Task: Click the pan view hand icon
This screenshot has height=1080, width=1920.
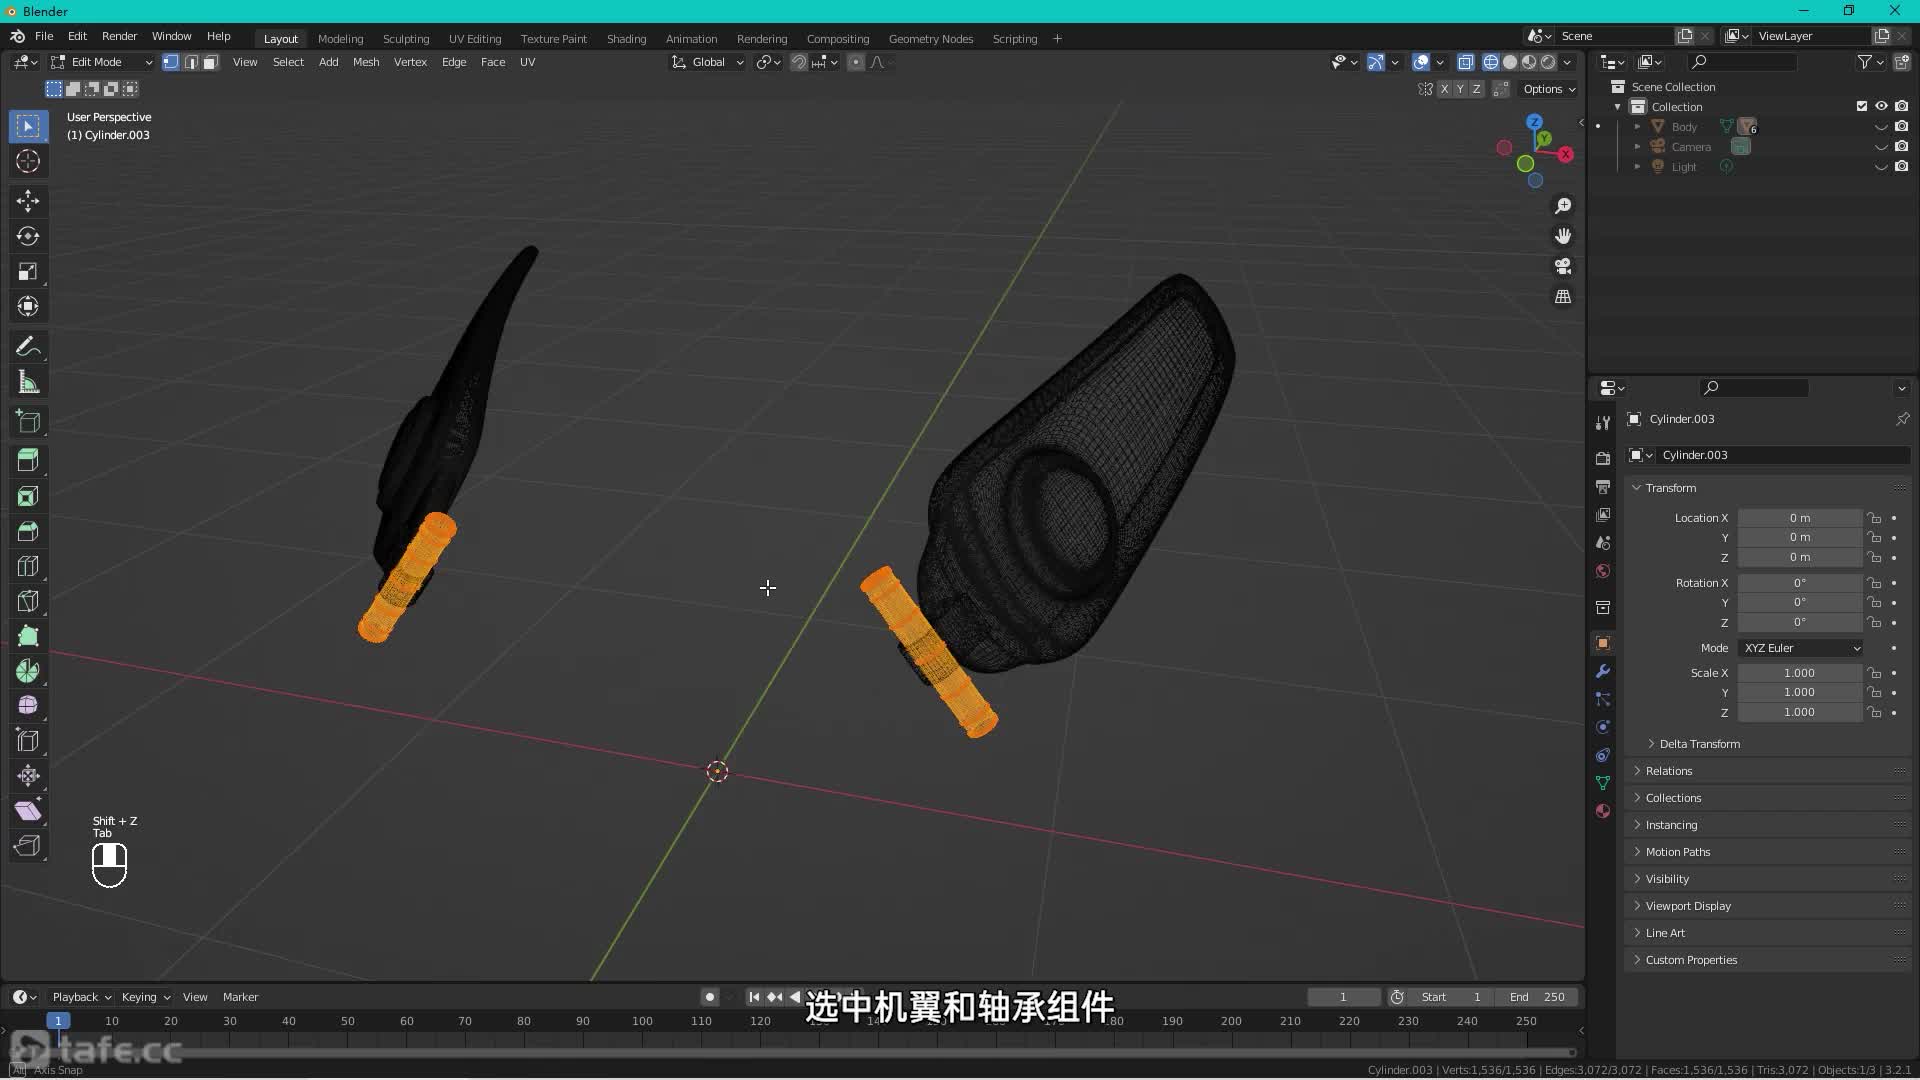Action: 1563,236
